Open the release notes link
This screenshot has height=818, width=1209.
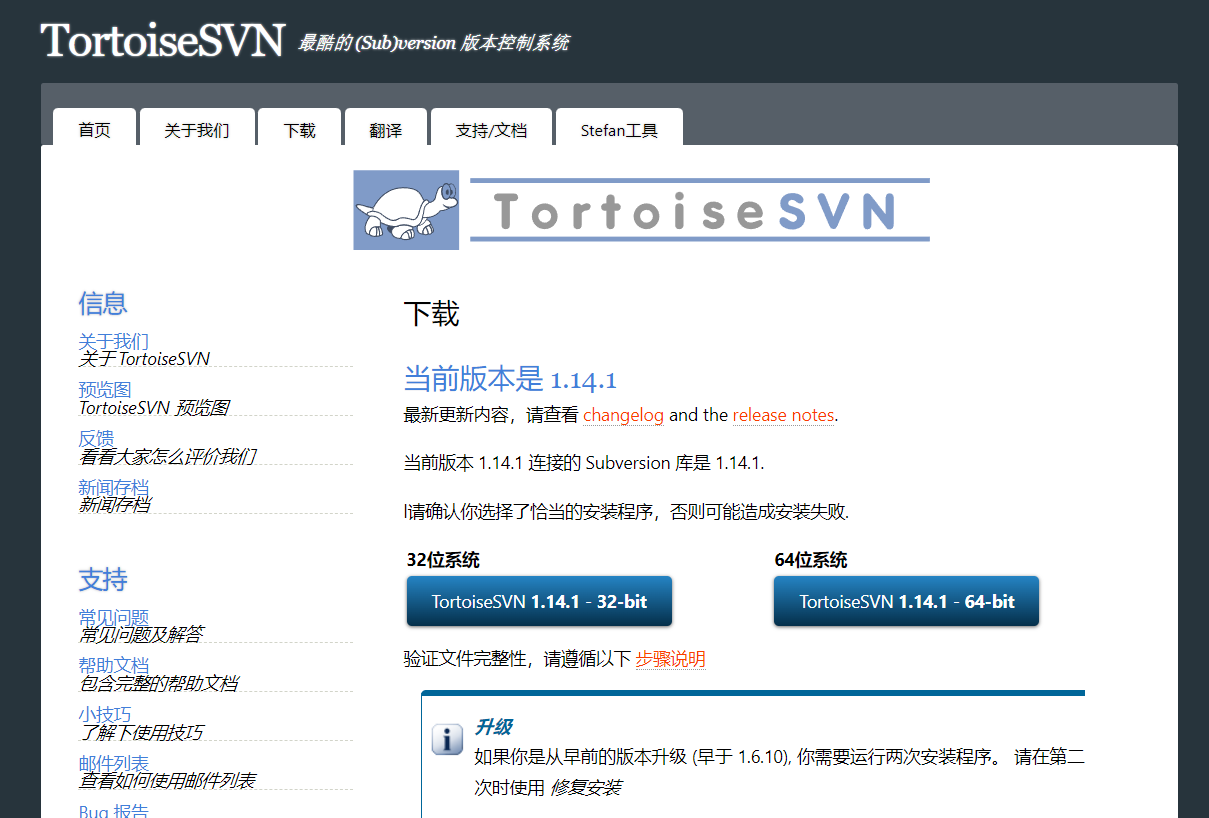click(x=784, y=415)
